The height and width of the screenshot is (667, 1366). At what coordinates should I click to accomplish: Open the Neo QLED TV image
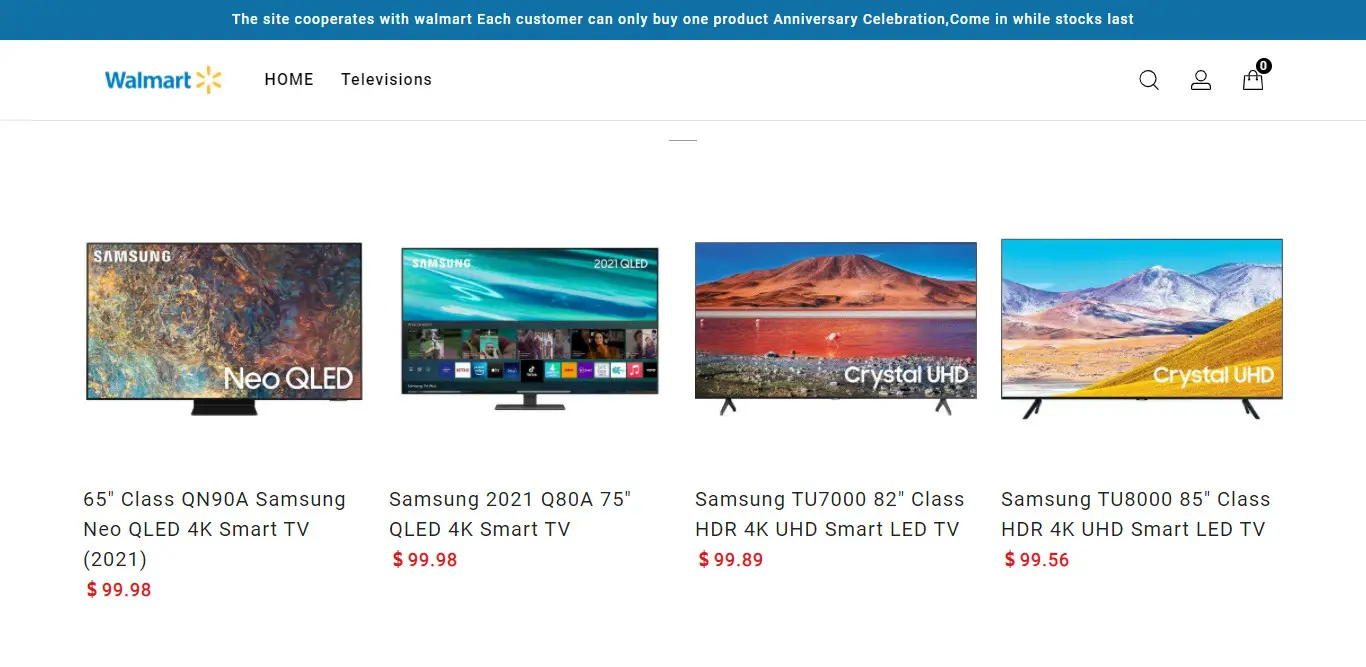point(224,329)
